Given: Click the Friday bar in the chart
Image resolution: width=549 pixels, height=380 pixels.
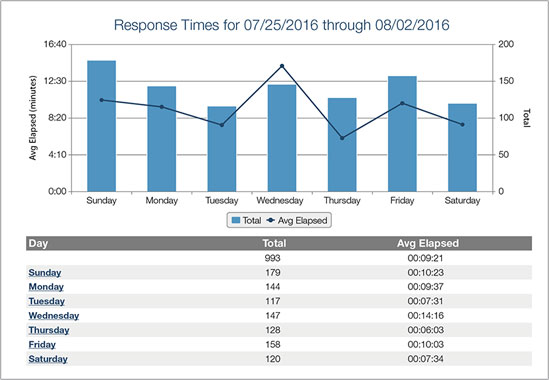Looking at the screenshot, I should click(402, 134).
